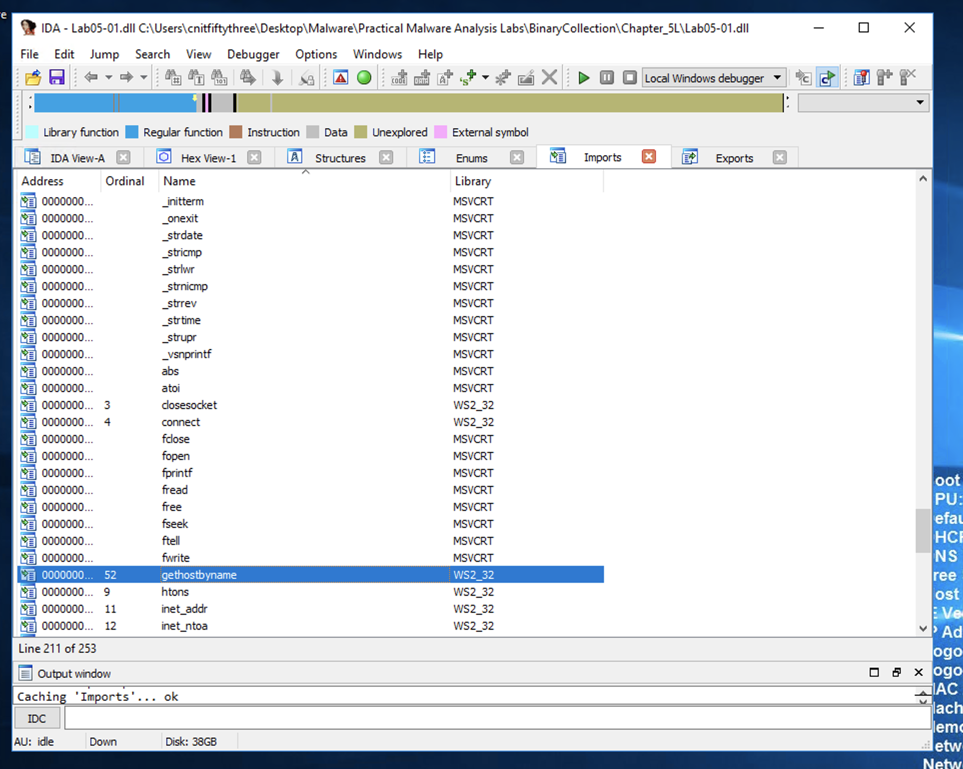Click the IDC button
The width and height of the screenshot is (963, 769).
(x=37, y=718)
